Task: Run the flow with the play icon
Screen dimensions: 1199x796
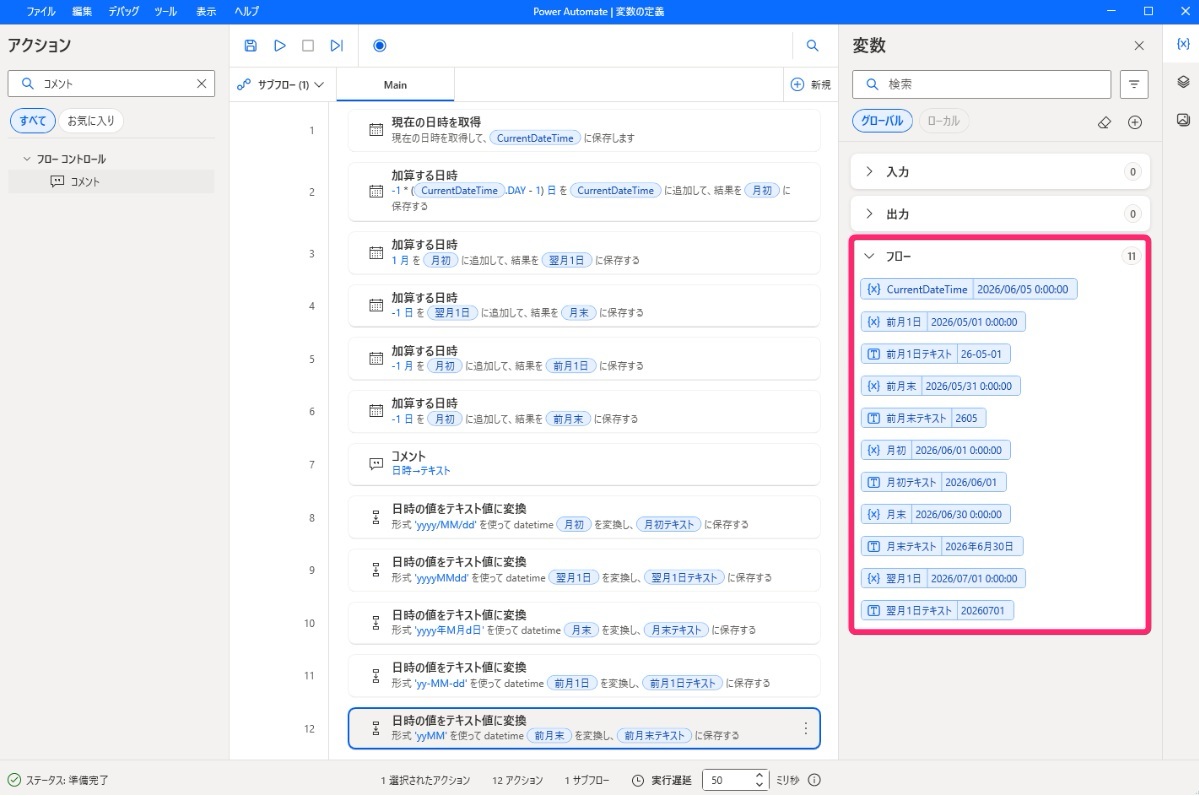Action: point(280,46)
